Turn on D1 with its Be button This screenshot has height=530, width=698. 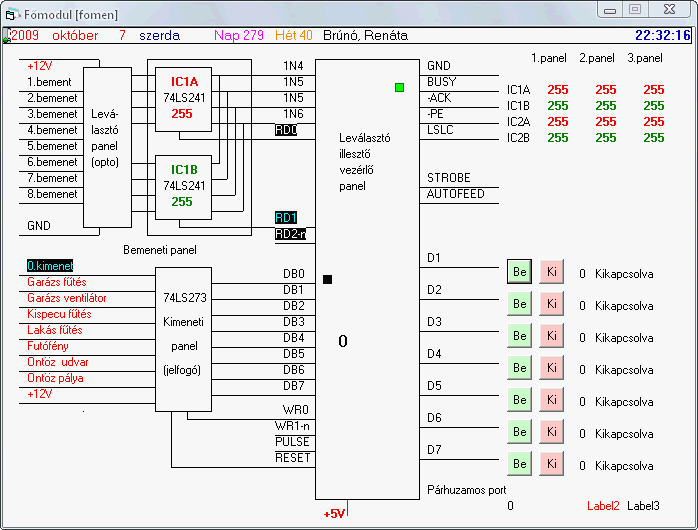(x=519, y=271)
